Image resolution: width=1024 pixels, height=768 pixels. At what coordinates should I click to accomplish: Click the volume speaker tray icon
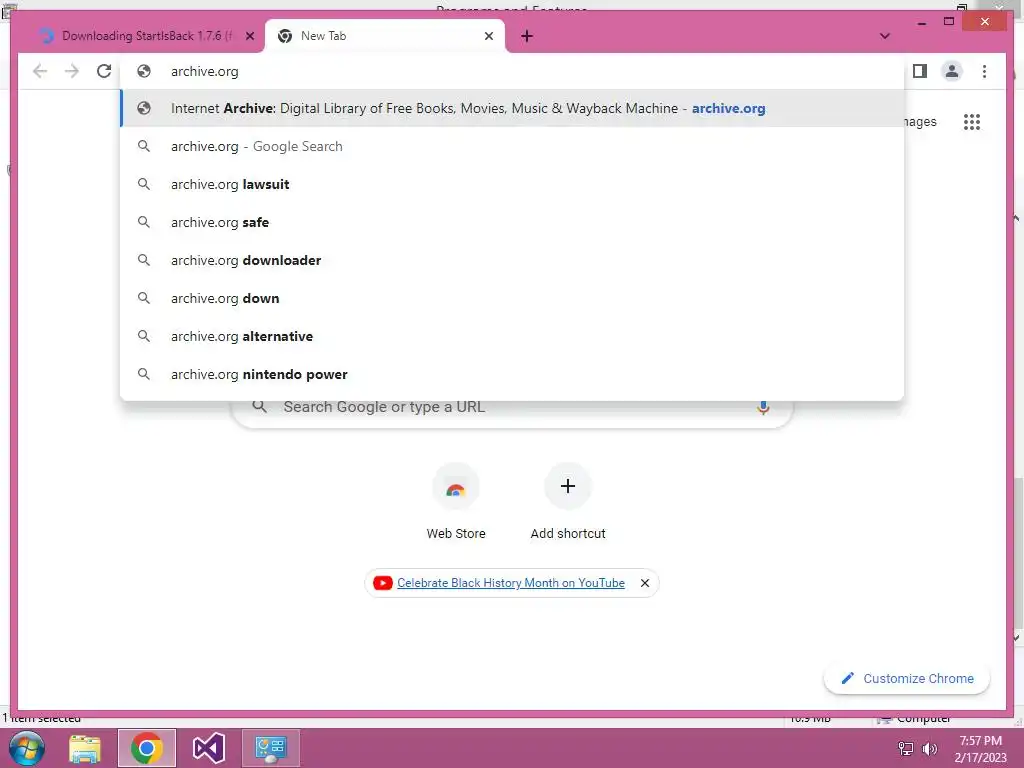point(929,749)
